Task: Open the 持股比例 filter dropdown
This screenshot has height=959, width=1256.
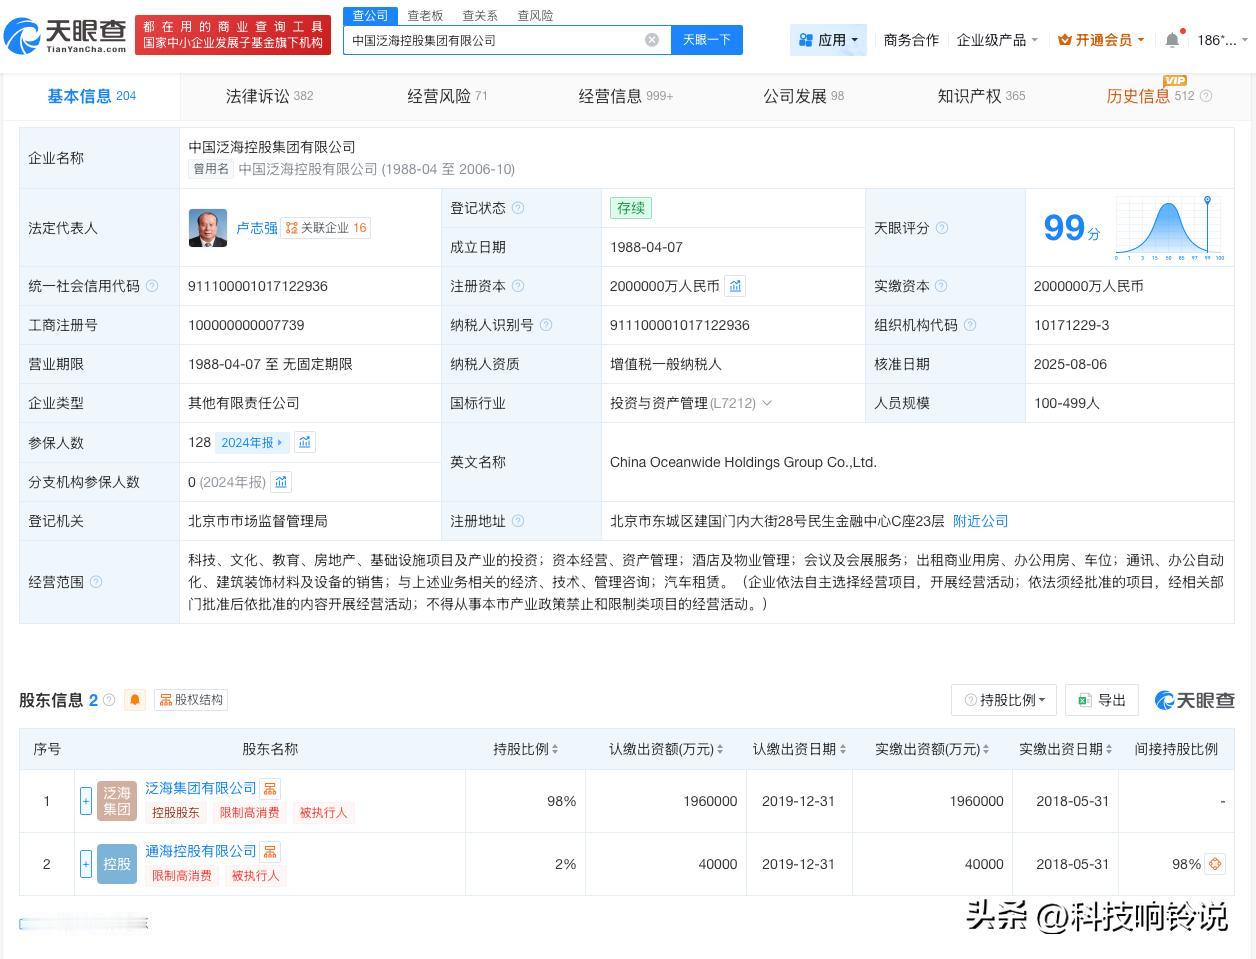Action: (x=1005, y=700)
